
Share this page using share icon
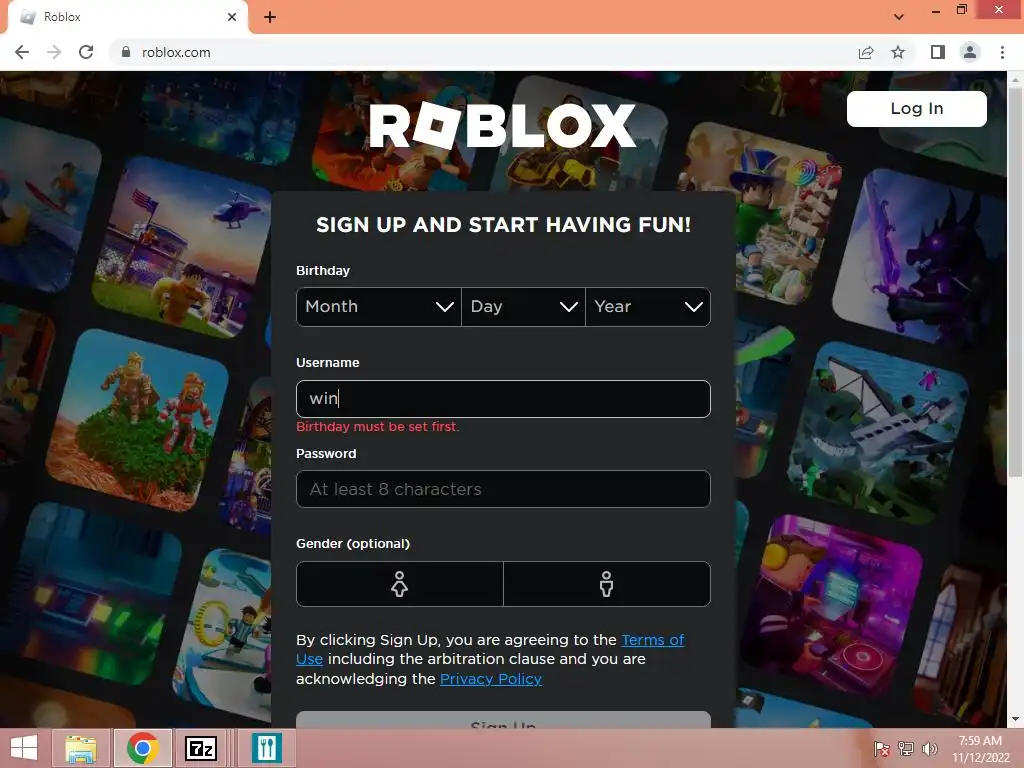click(x=866, y=52)
